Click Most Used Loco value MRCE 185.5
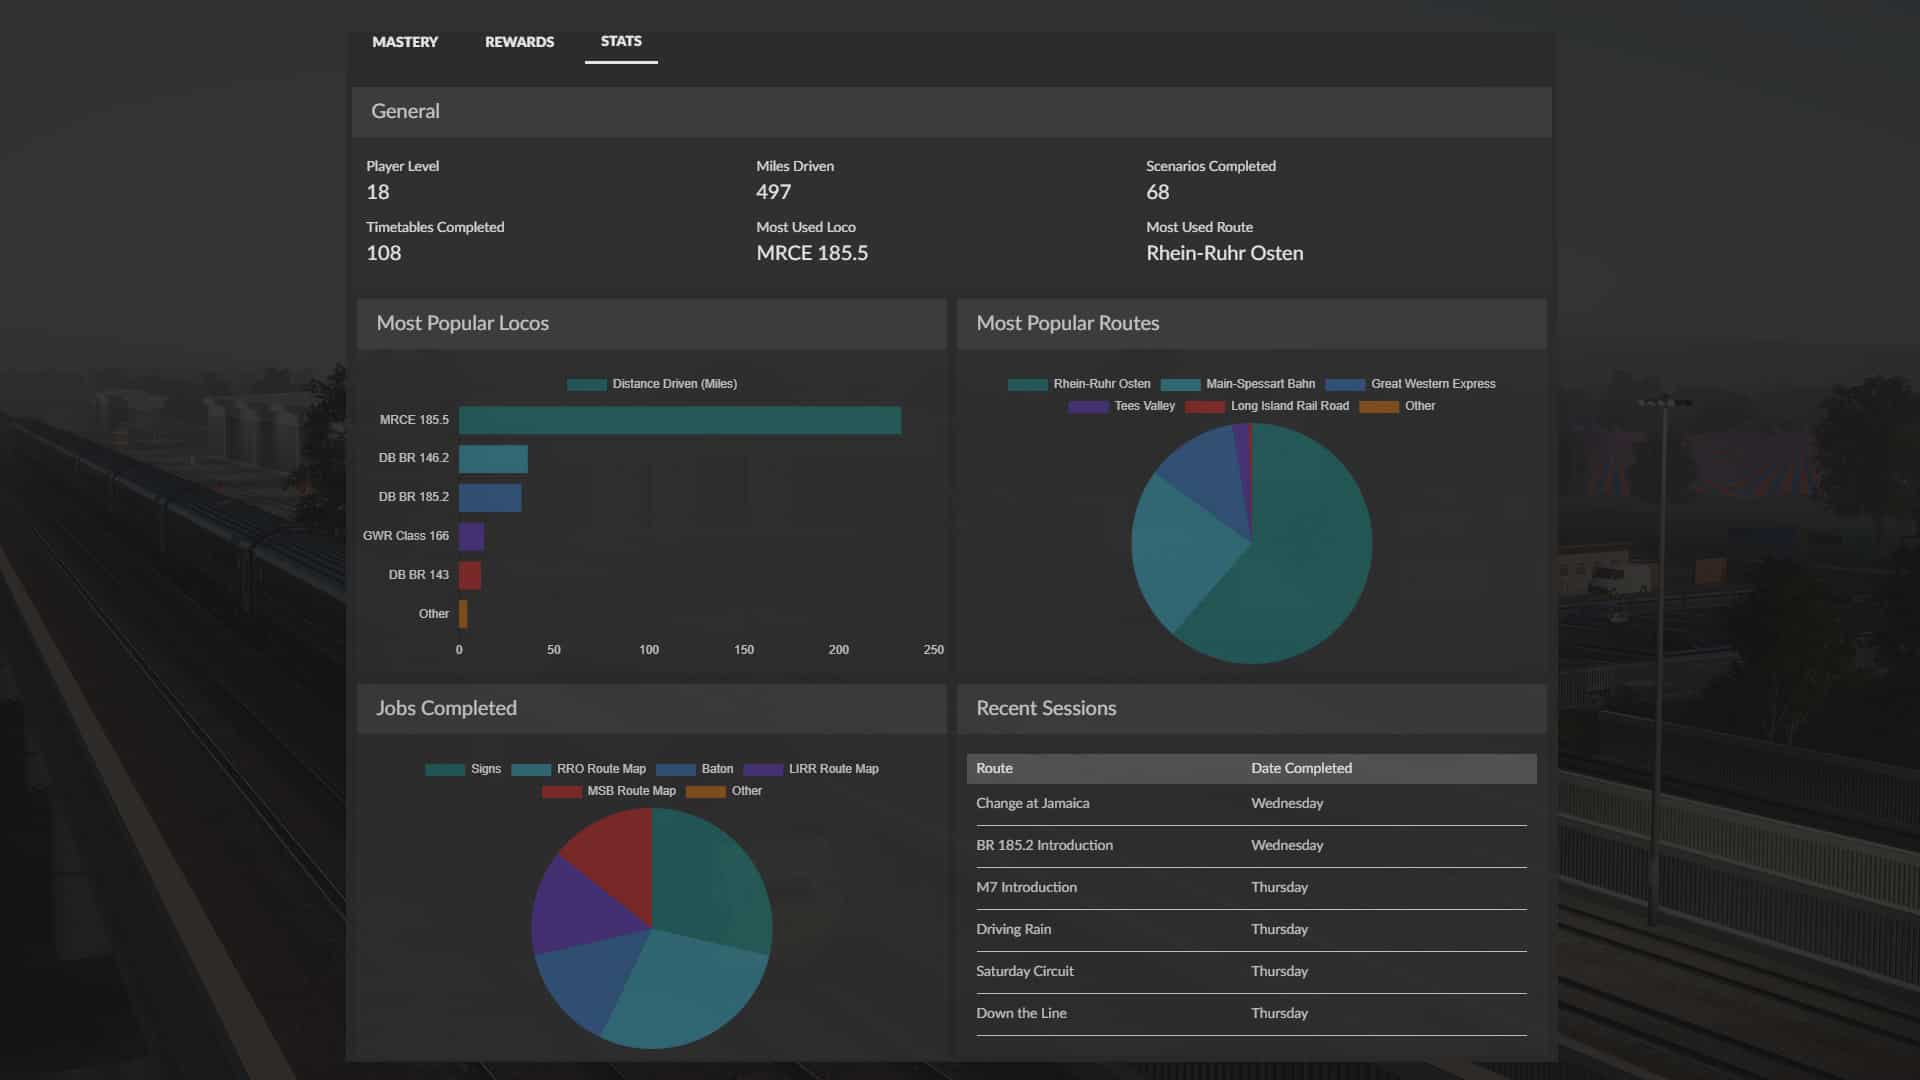The height and width of the screenshot is (1080, 1920). tap(812, 253)
